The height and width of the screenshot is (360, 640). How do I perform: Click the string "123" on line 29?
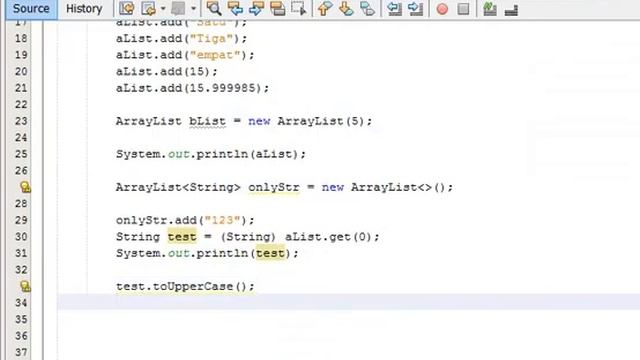222,220
